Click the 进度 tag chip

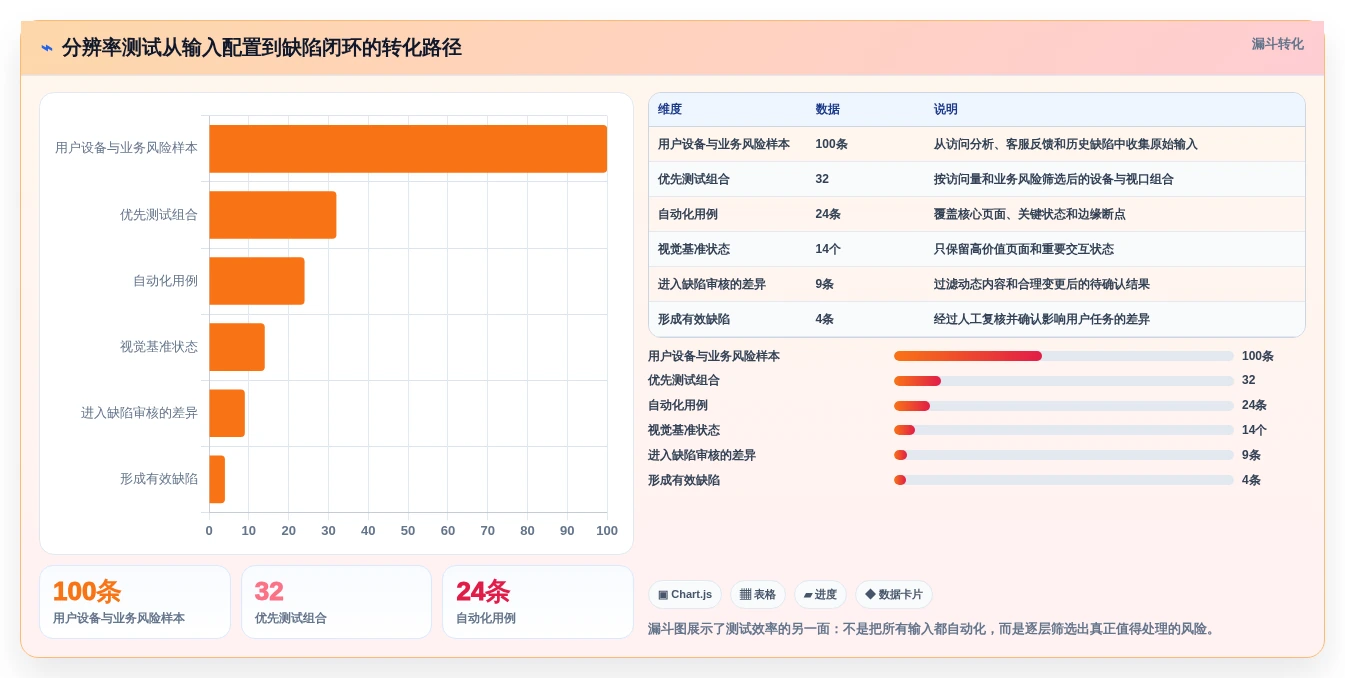[x=820, y=594]
